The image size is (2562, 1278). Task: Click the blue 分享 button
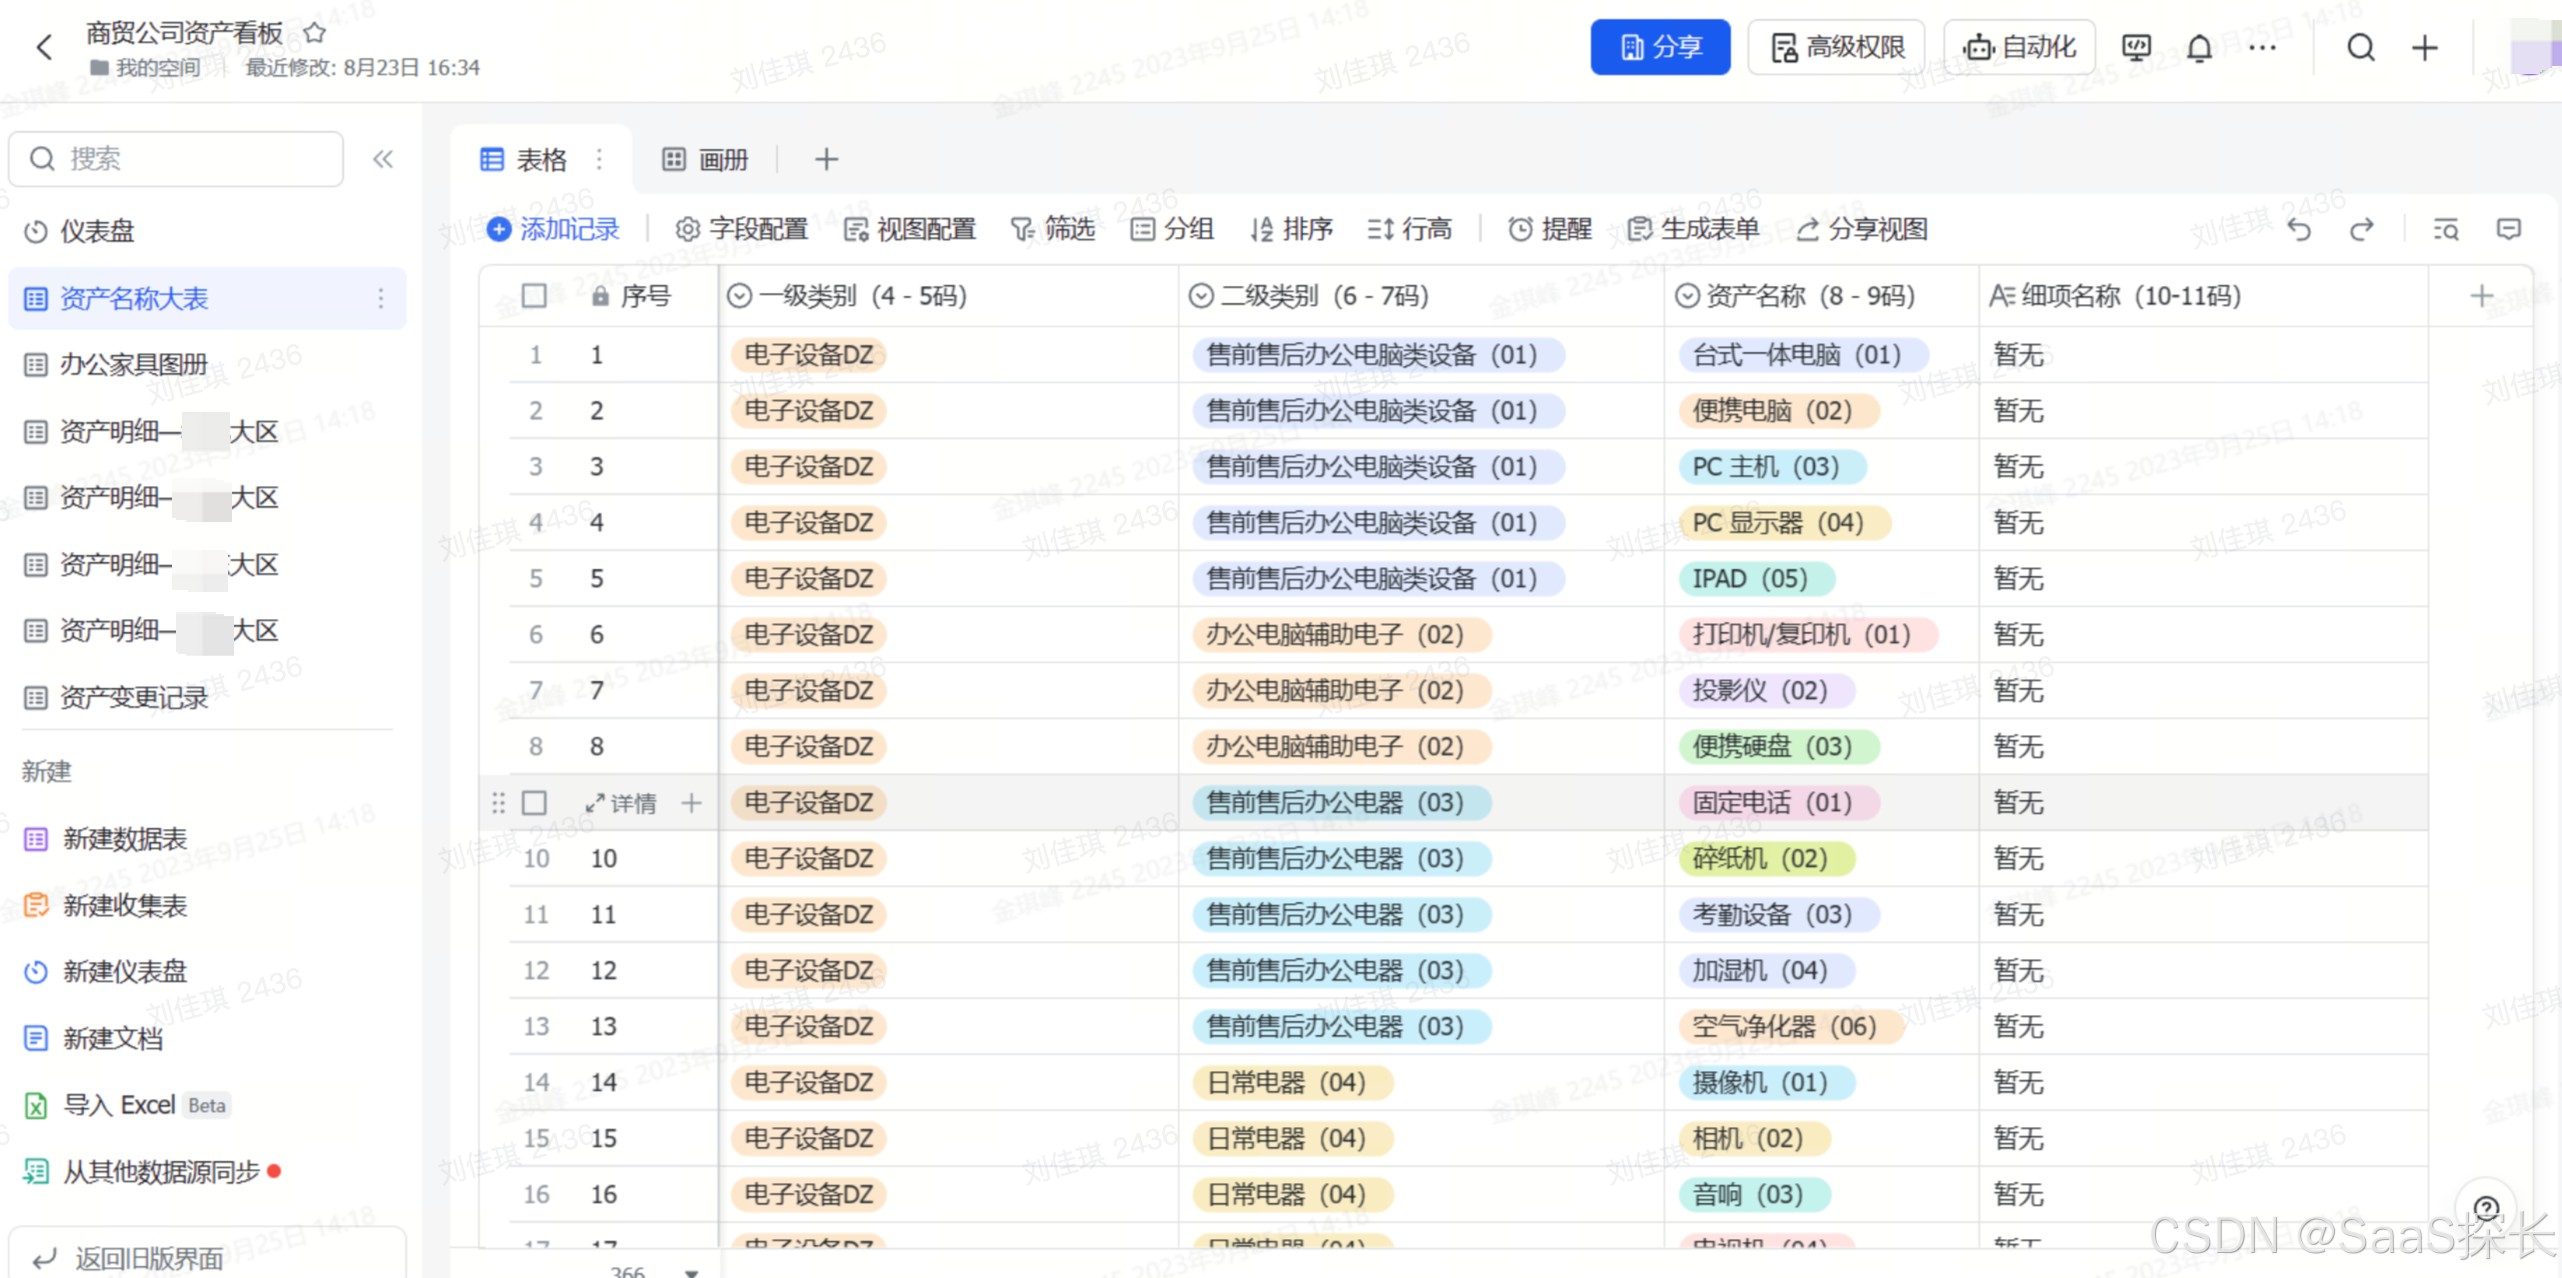1659,47
